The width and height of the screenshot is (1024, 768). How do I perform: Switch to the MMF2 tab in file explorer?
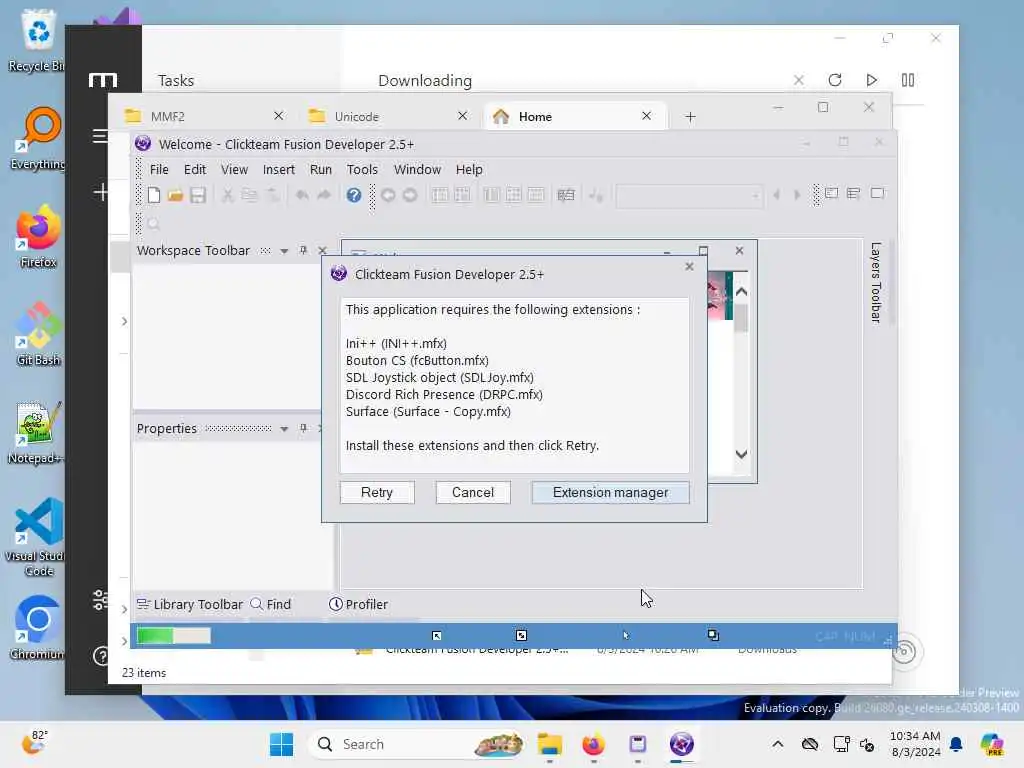(x=204, y=116)
